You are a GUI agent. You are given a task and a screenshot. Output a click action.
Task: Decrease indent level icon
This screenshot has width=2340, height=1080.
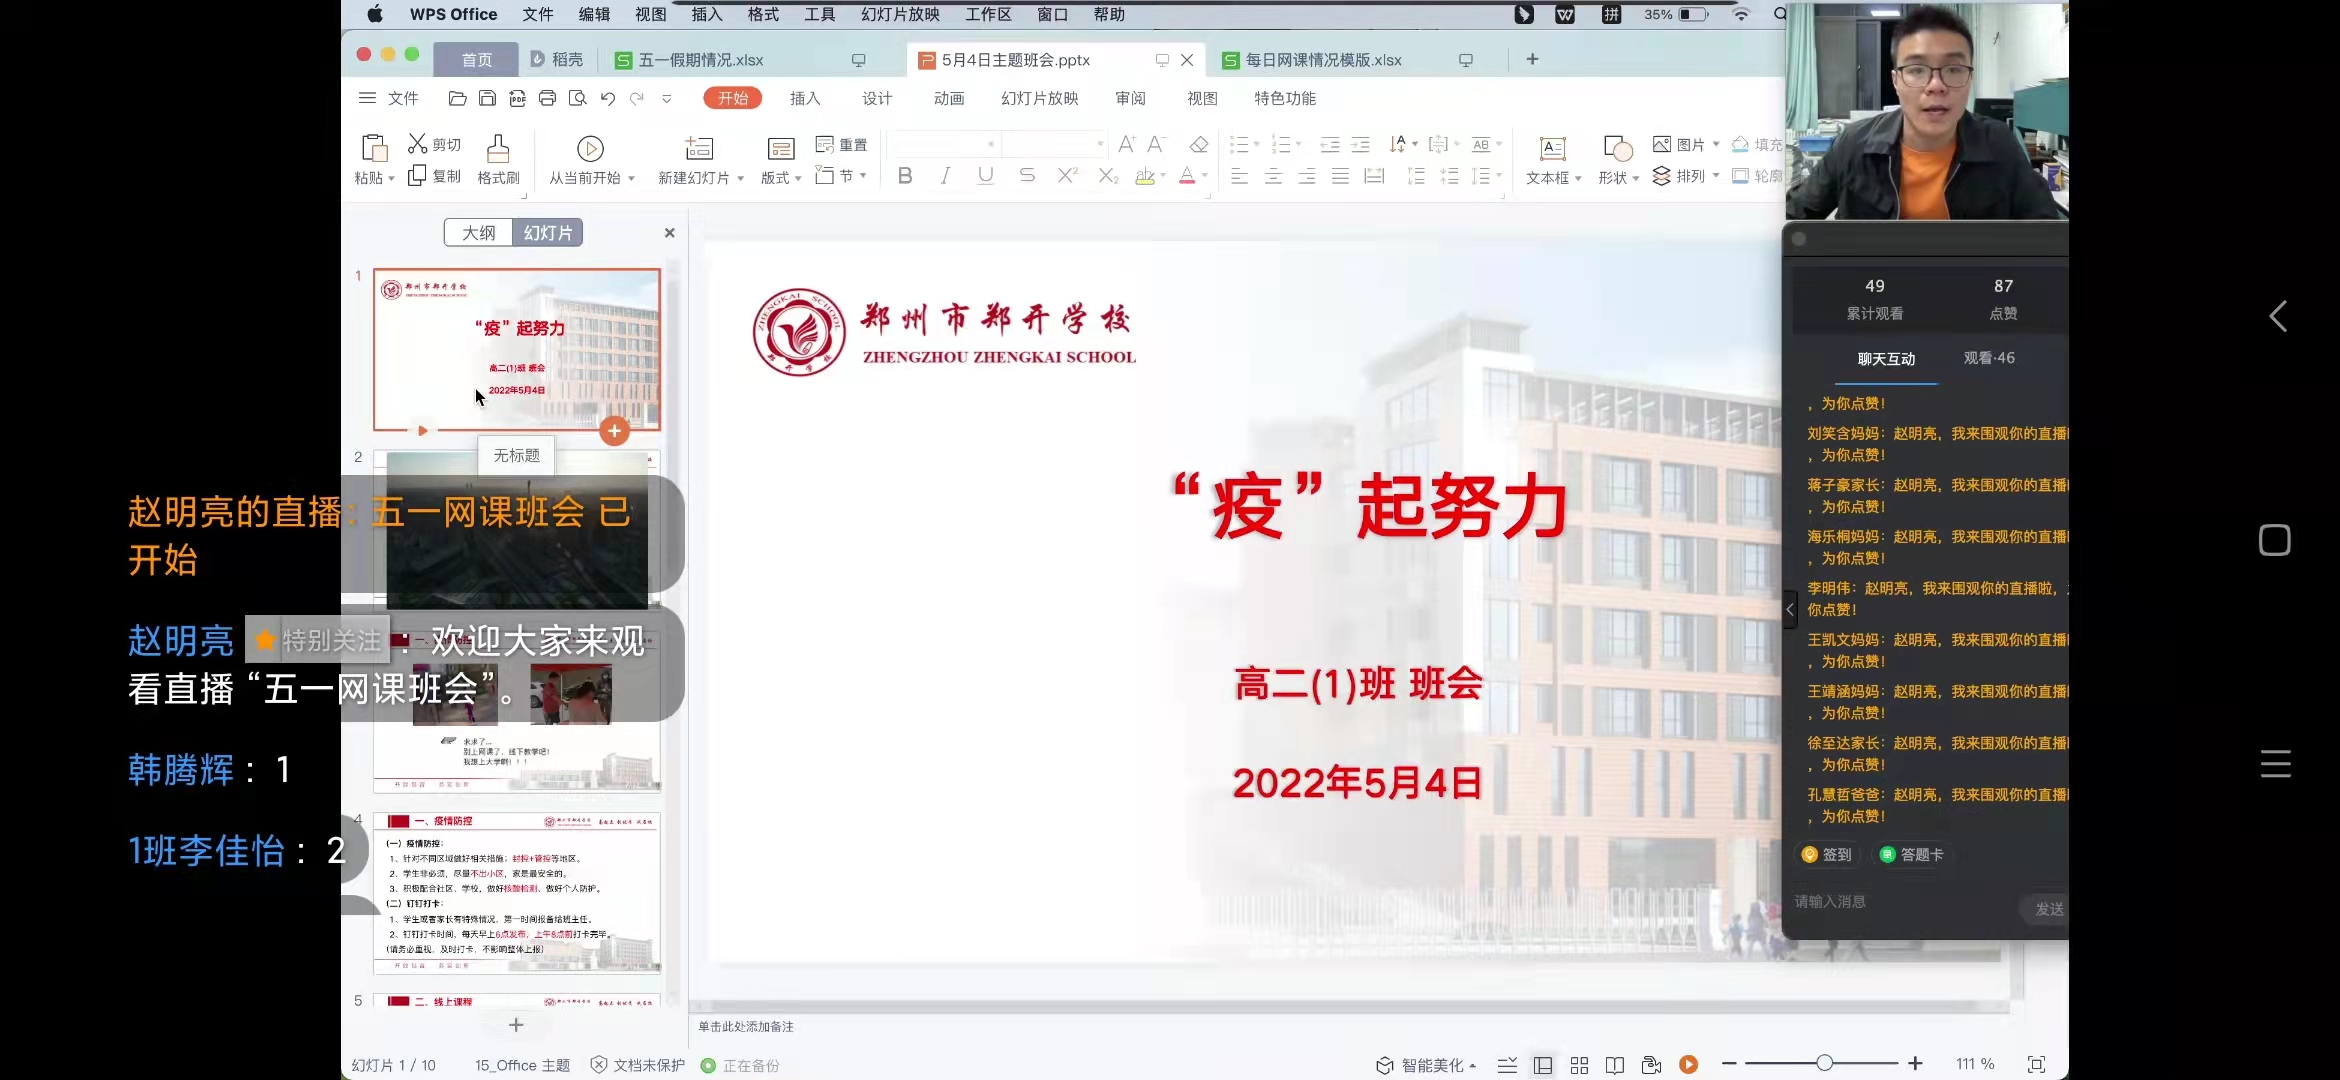1330,145
